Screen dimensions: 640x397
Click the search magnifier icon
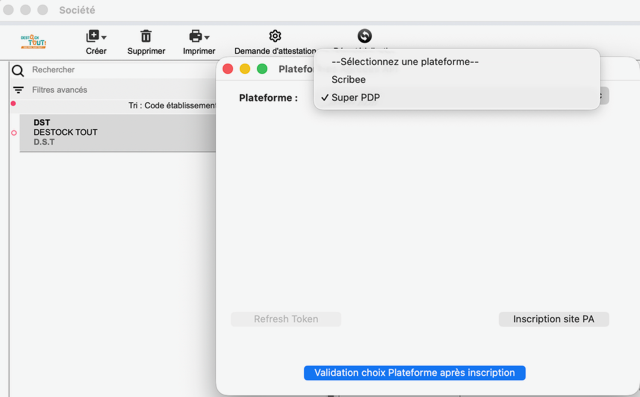coord(18,71)
